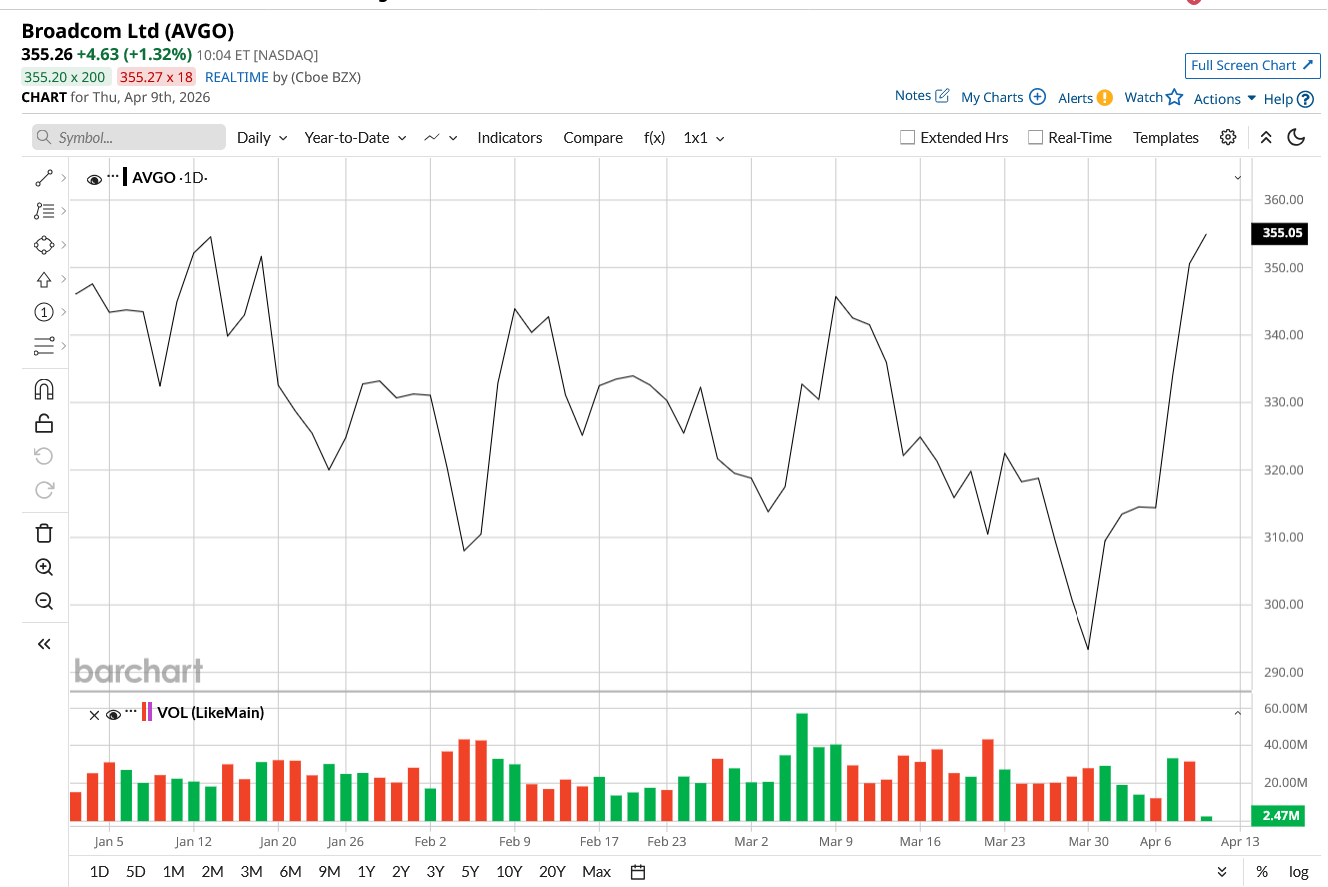Zoom out using the magnifier minus icon
Screen dimensions: 1328x887
click(x=44, y=601)
